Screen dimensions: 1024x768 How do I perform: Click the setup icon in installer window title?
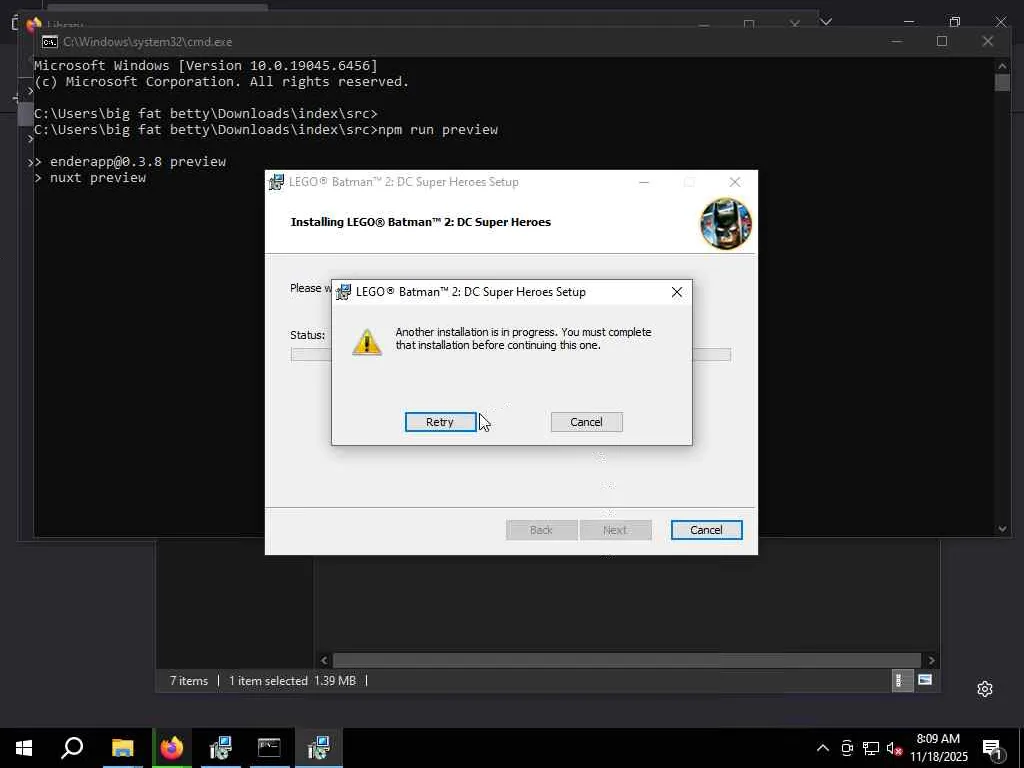click(277, 182)
